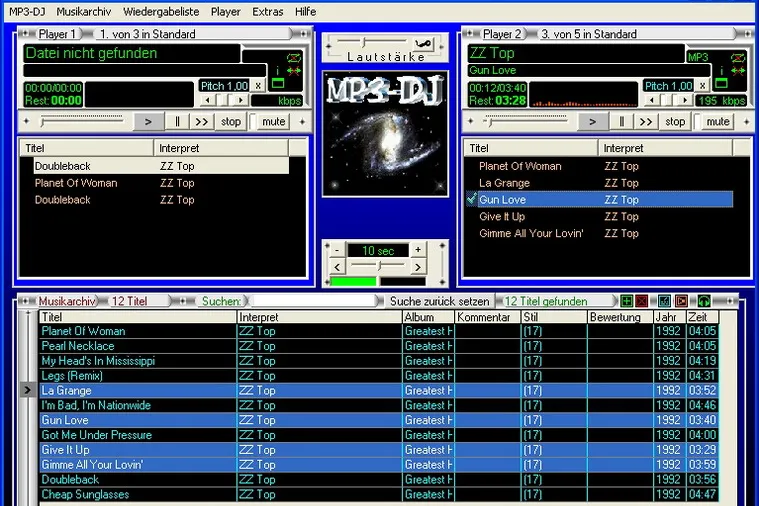The height and width of the screenshot is (506, 759).
Task: Click the Musikarchiv panel label
Action: coord(67,301)
